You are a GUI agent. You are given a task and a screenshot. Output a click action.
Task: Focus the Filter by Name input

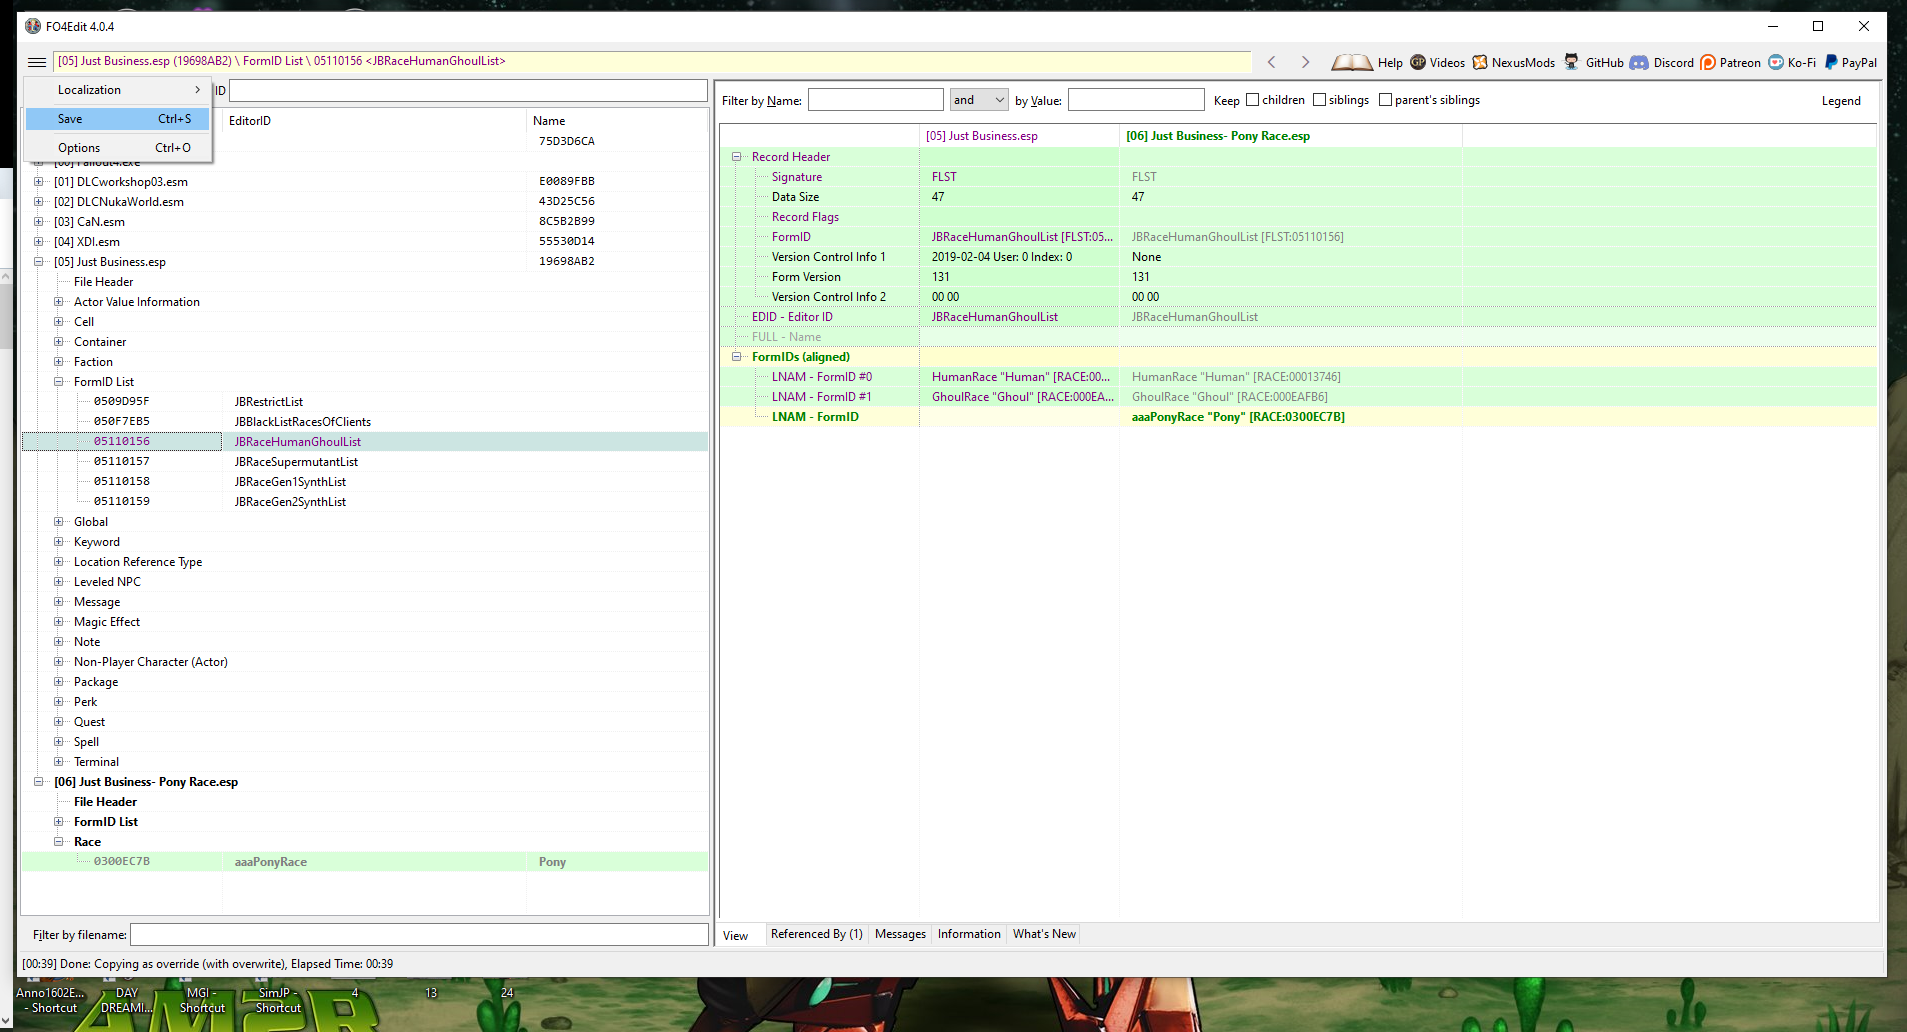tap(875, 100)
